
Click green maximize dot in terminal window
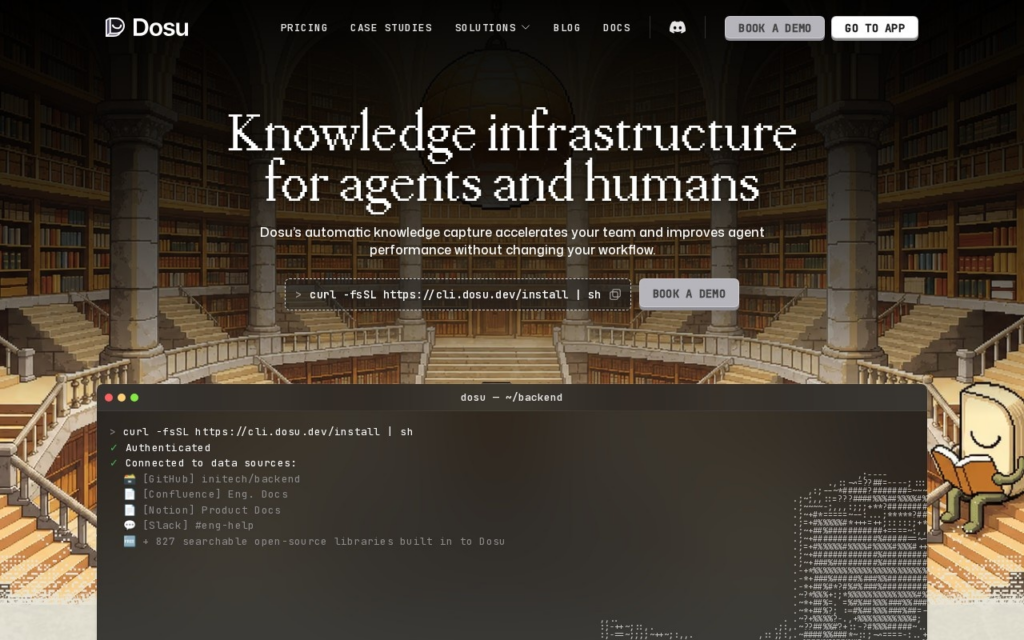(134, 398)
